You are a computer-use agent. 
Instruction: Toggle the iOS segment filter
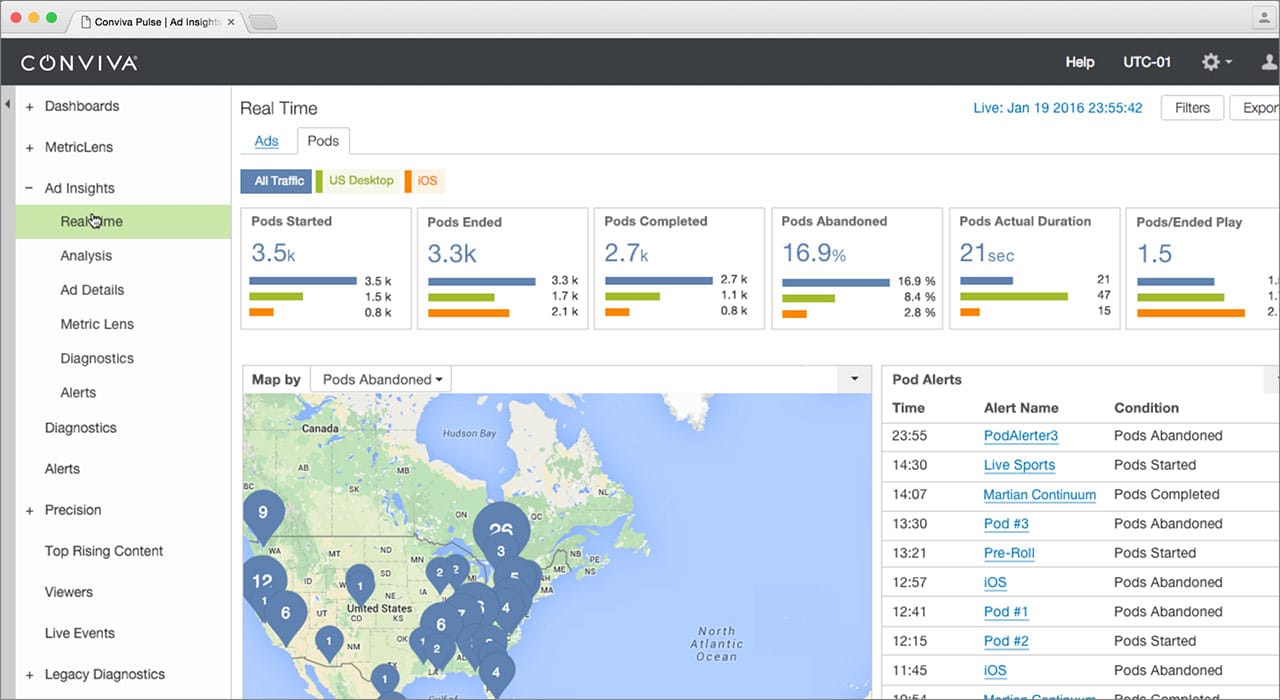(x=425, y=181)
